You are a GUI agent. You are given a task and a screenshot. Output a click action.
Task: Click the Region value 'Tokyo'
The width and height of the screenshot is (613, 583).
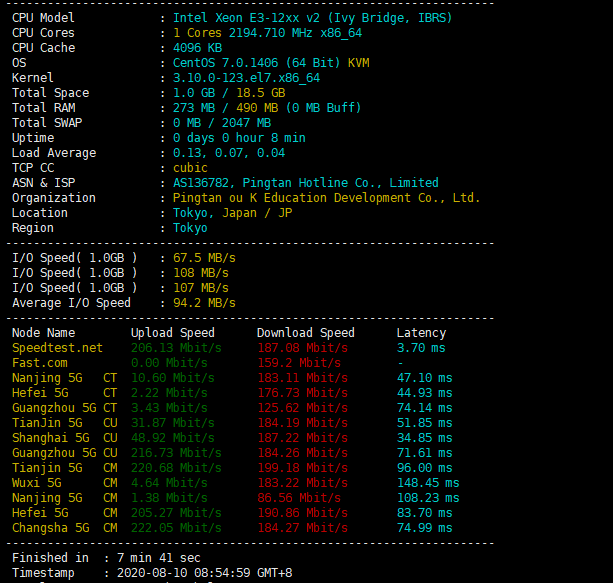point(190,228)
